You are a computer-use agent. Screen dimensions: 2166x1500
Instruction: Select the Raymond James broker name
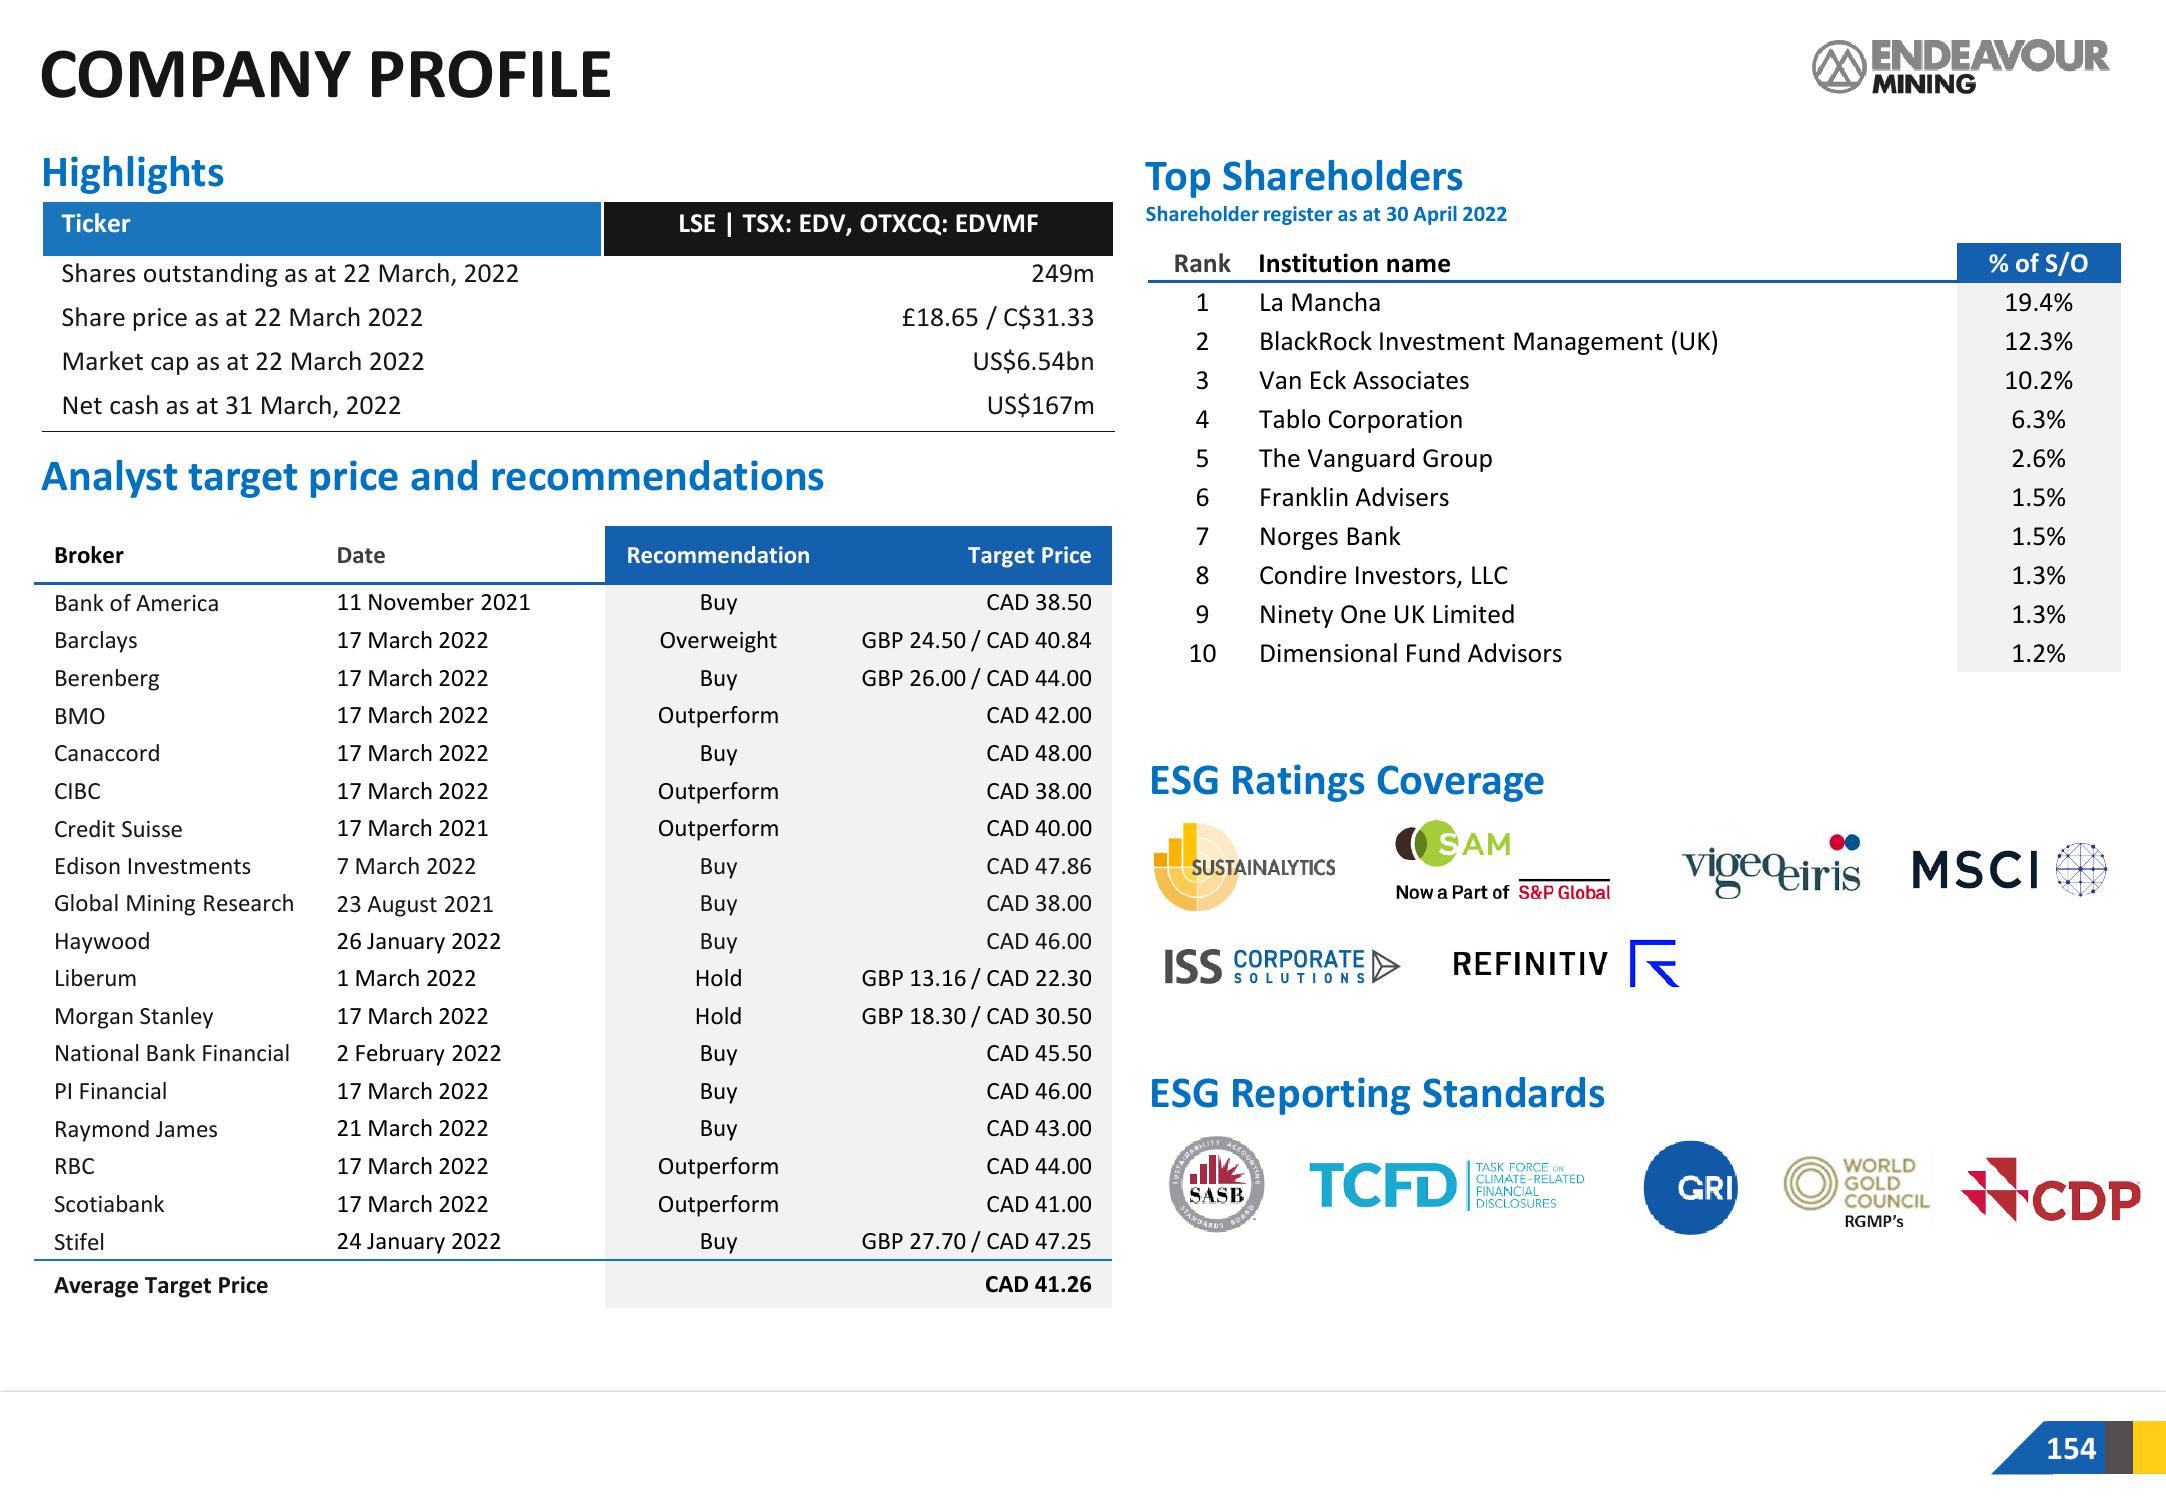(x=136, y=1129)
